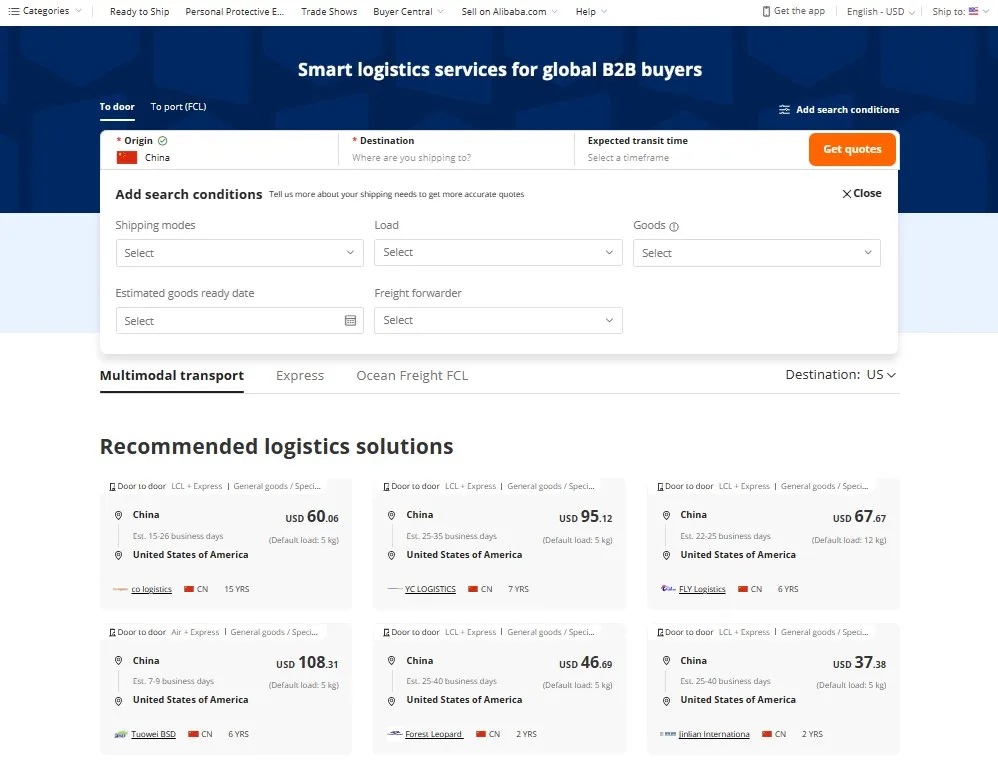Click the Add search conditions filter icon
The width and height of the screenshot is (998, 767).
784,110
